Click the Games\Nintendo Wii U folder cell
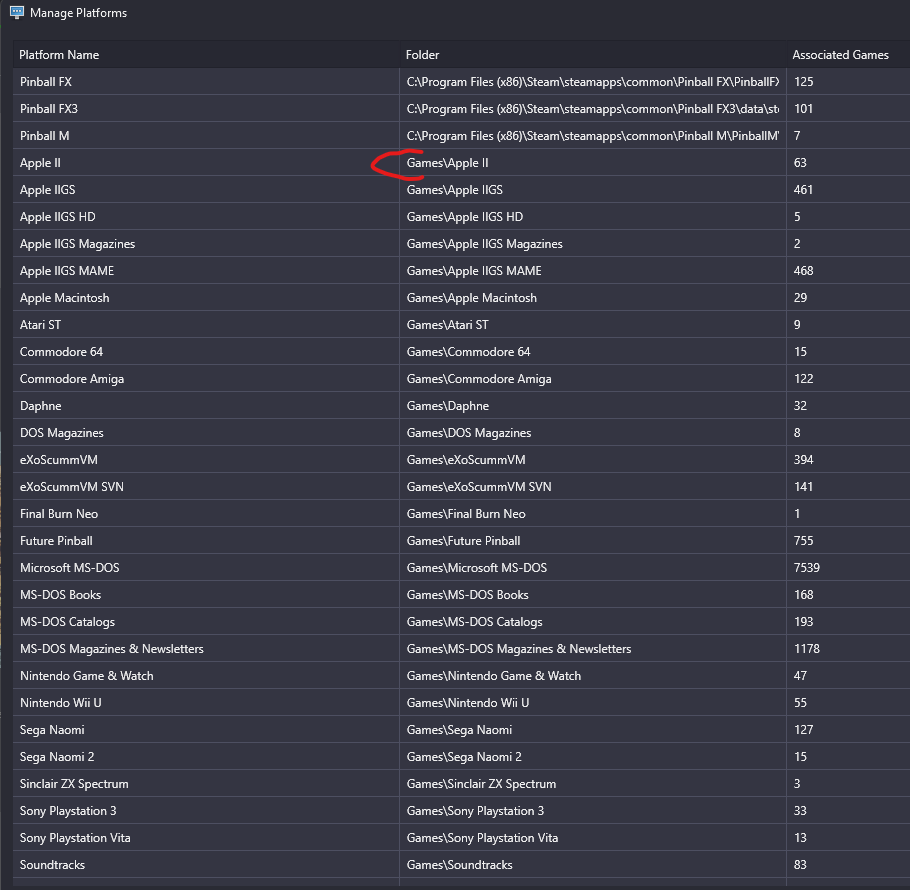 593,703
